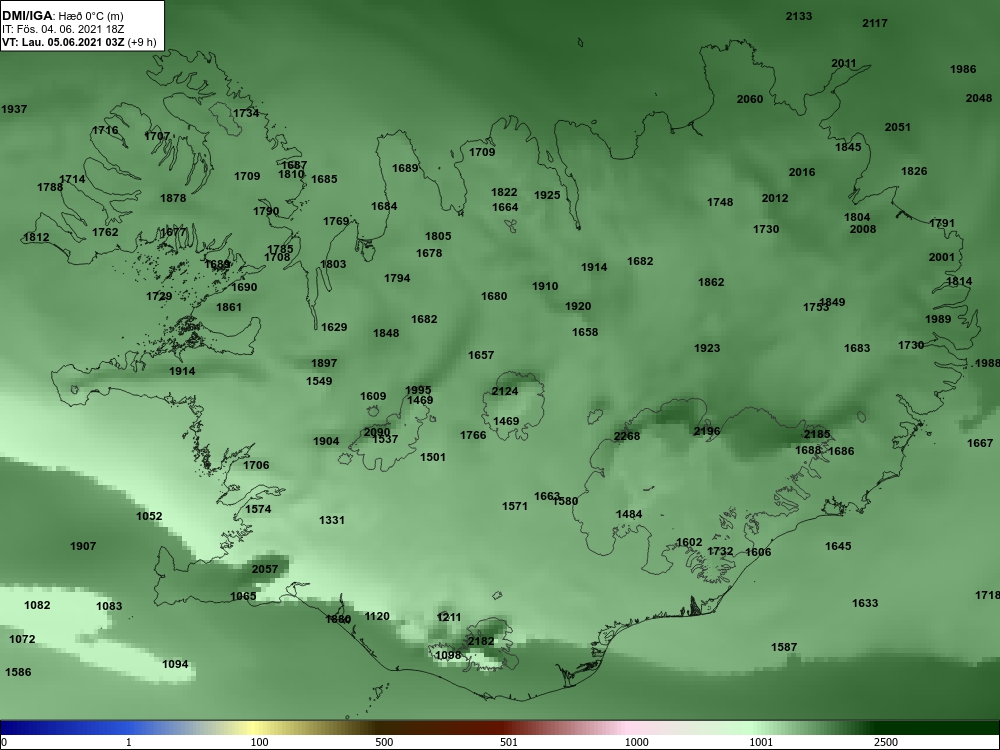Click the map value '1925'
Screen dimensions: 1000x750
click(x=547, y=195)
